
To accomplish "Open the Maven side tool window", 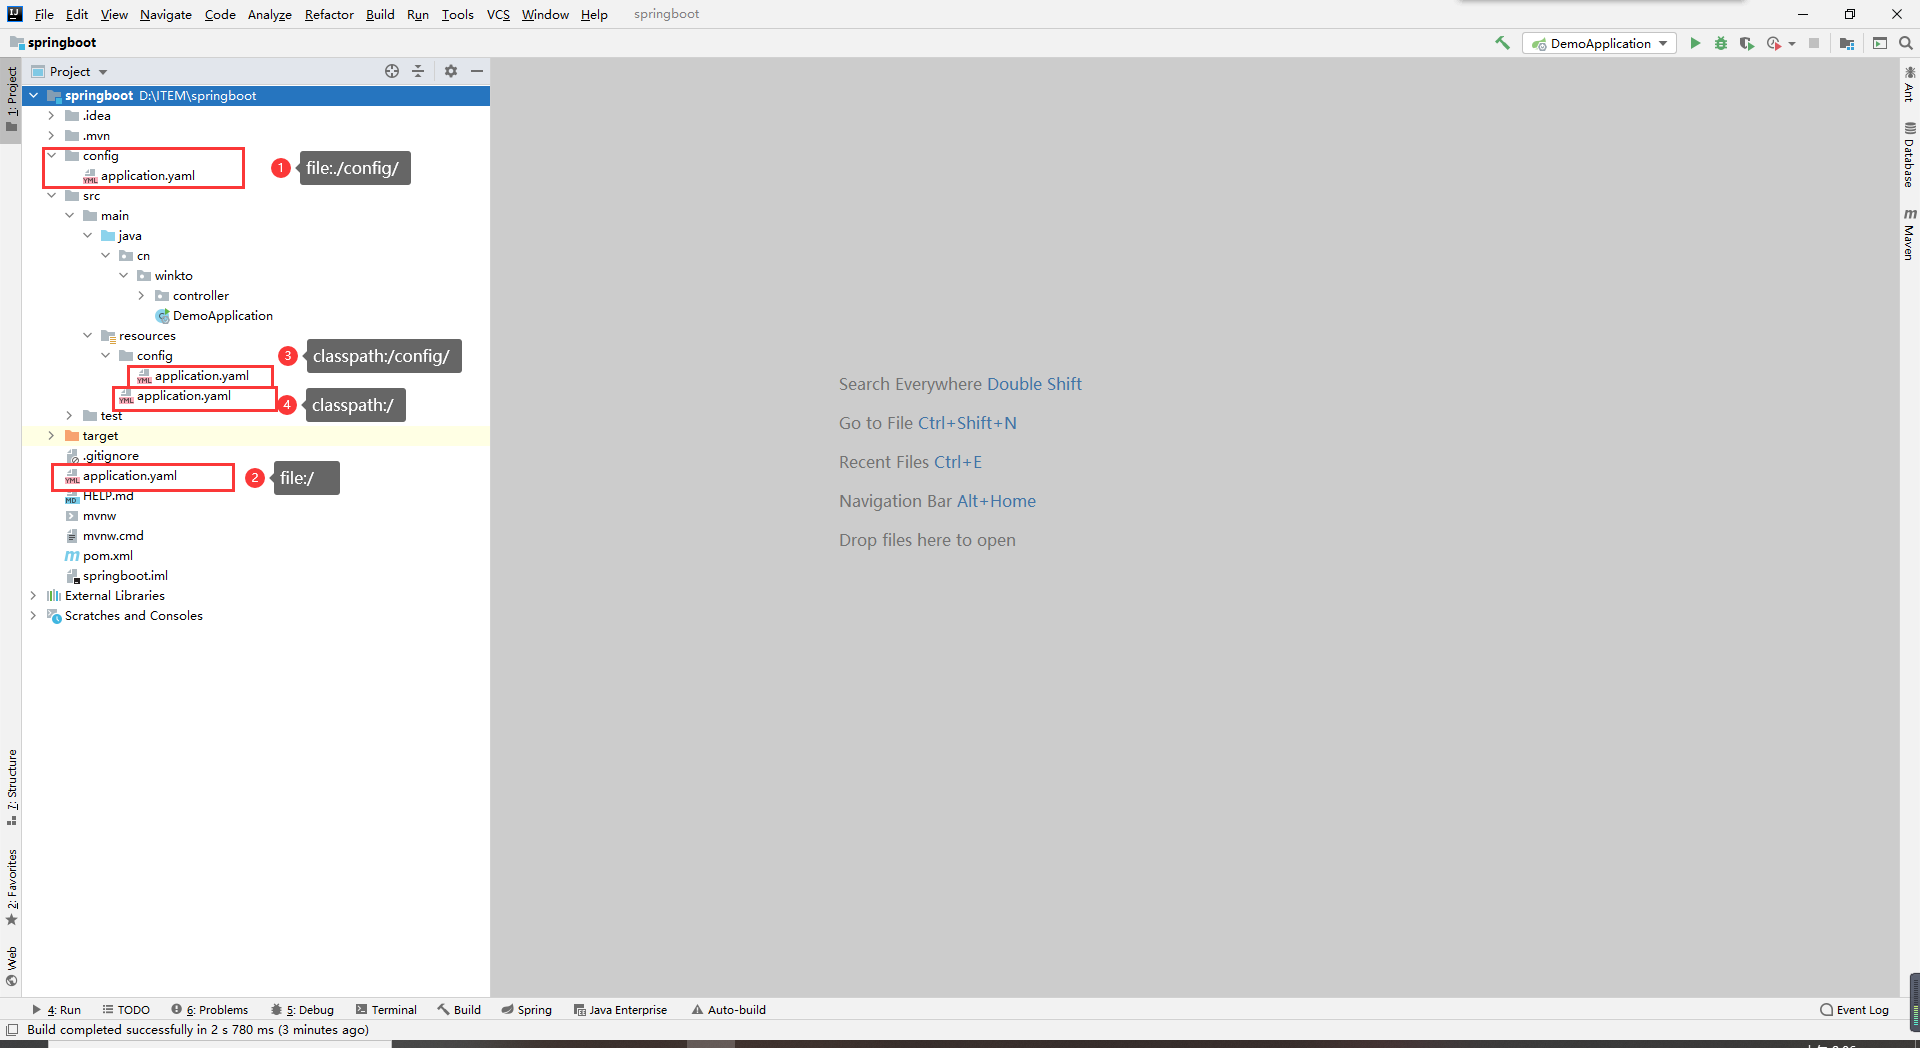I will (1909, 235).
